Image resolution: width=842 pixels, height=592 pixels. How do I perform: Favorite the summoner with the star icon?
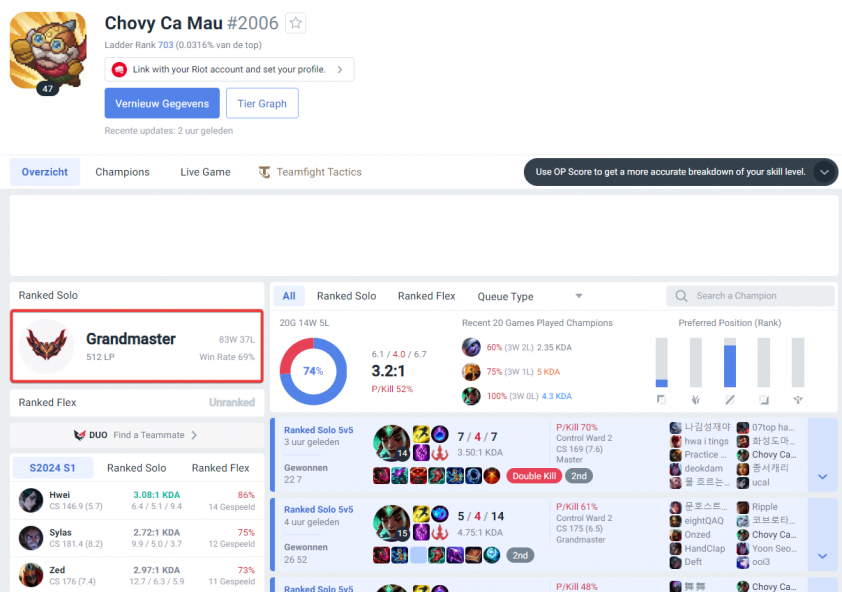tap(295, 23)
